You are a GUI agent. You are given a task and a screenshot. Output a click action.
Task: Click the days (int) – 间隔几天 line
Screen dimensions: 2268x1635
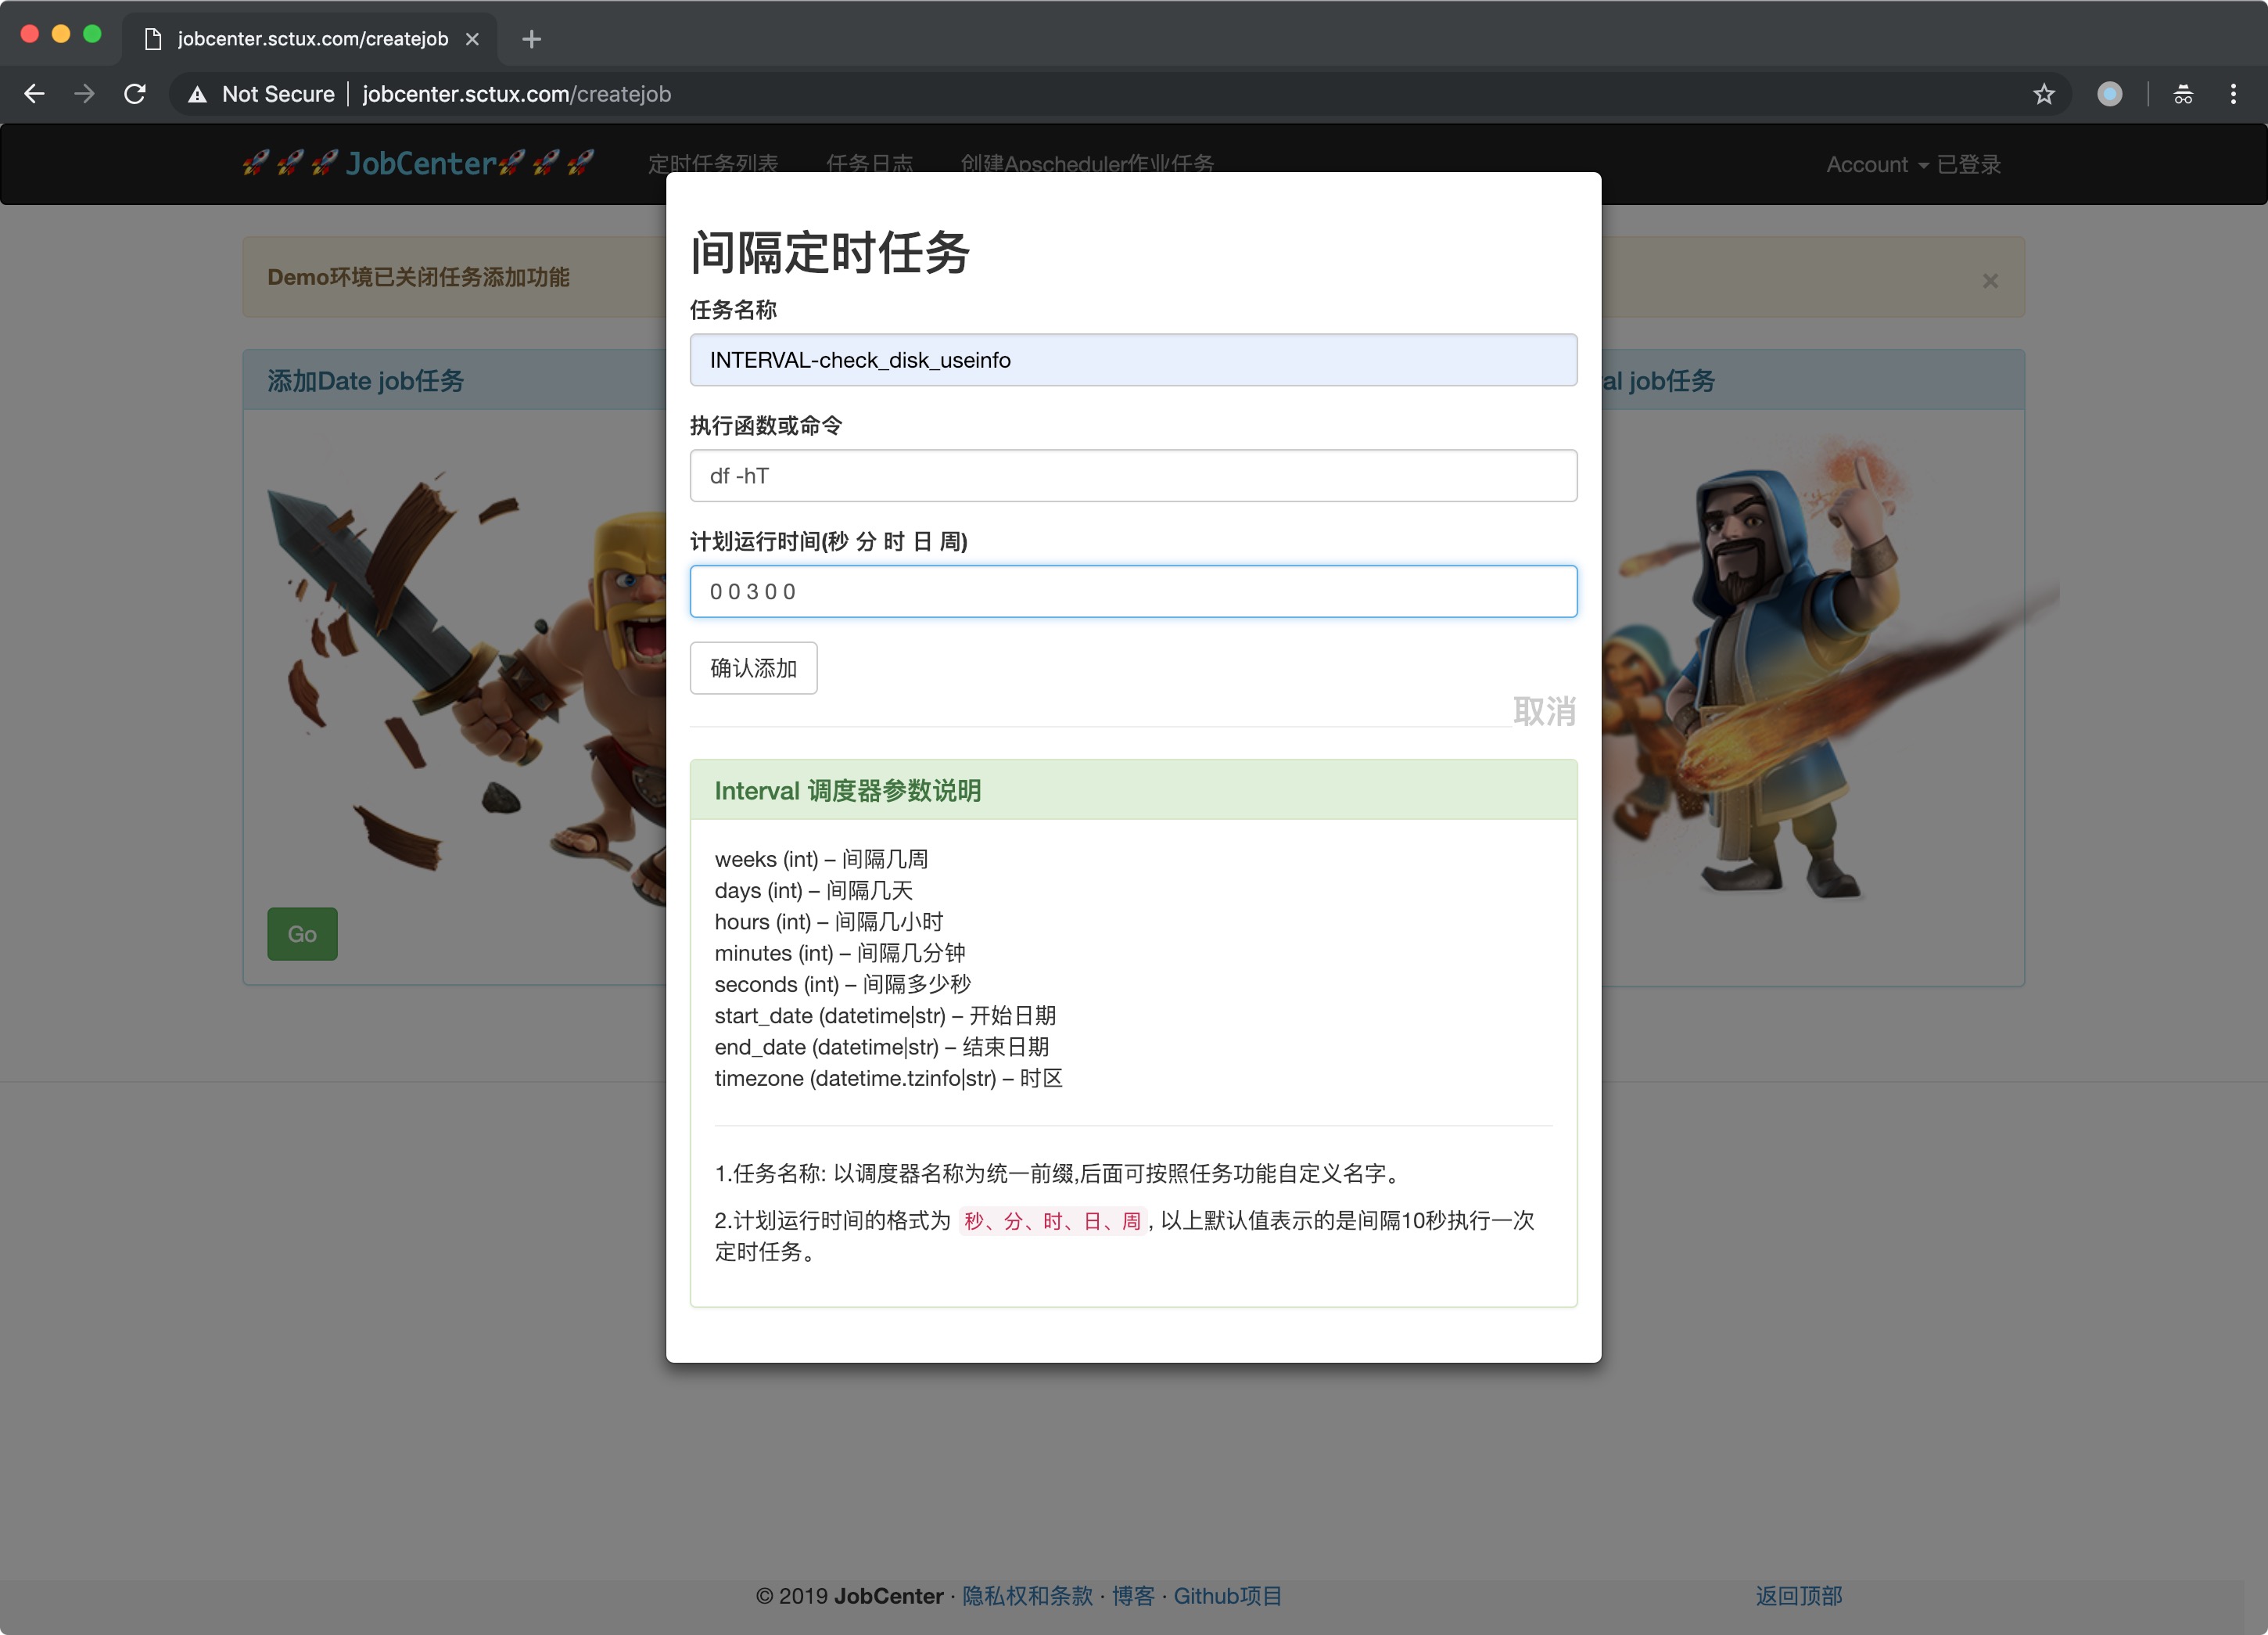tap(813, 890)
